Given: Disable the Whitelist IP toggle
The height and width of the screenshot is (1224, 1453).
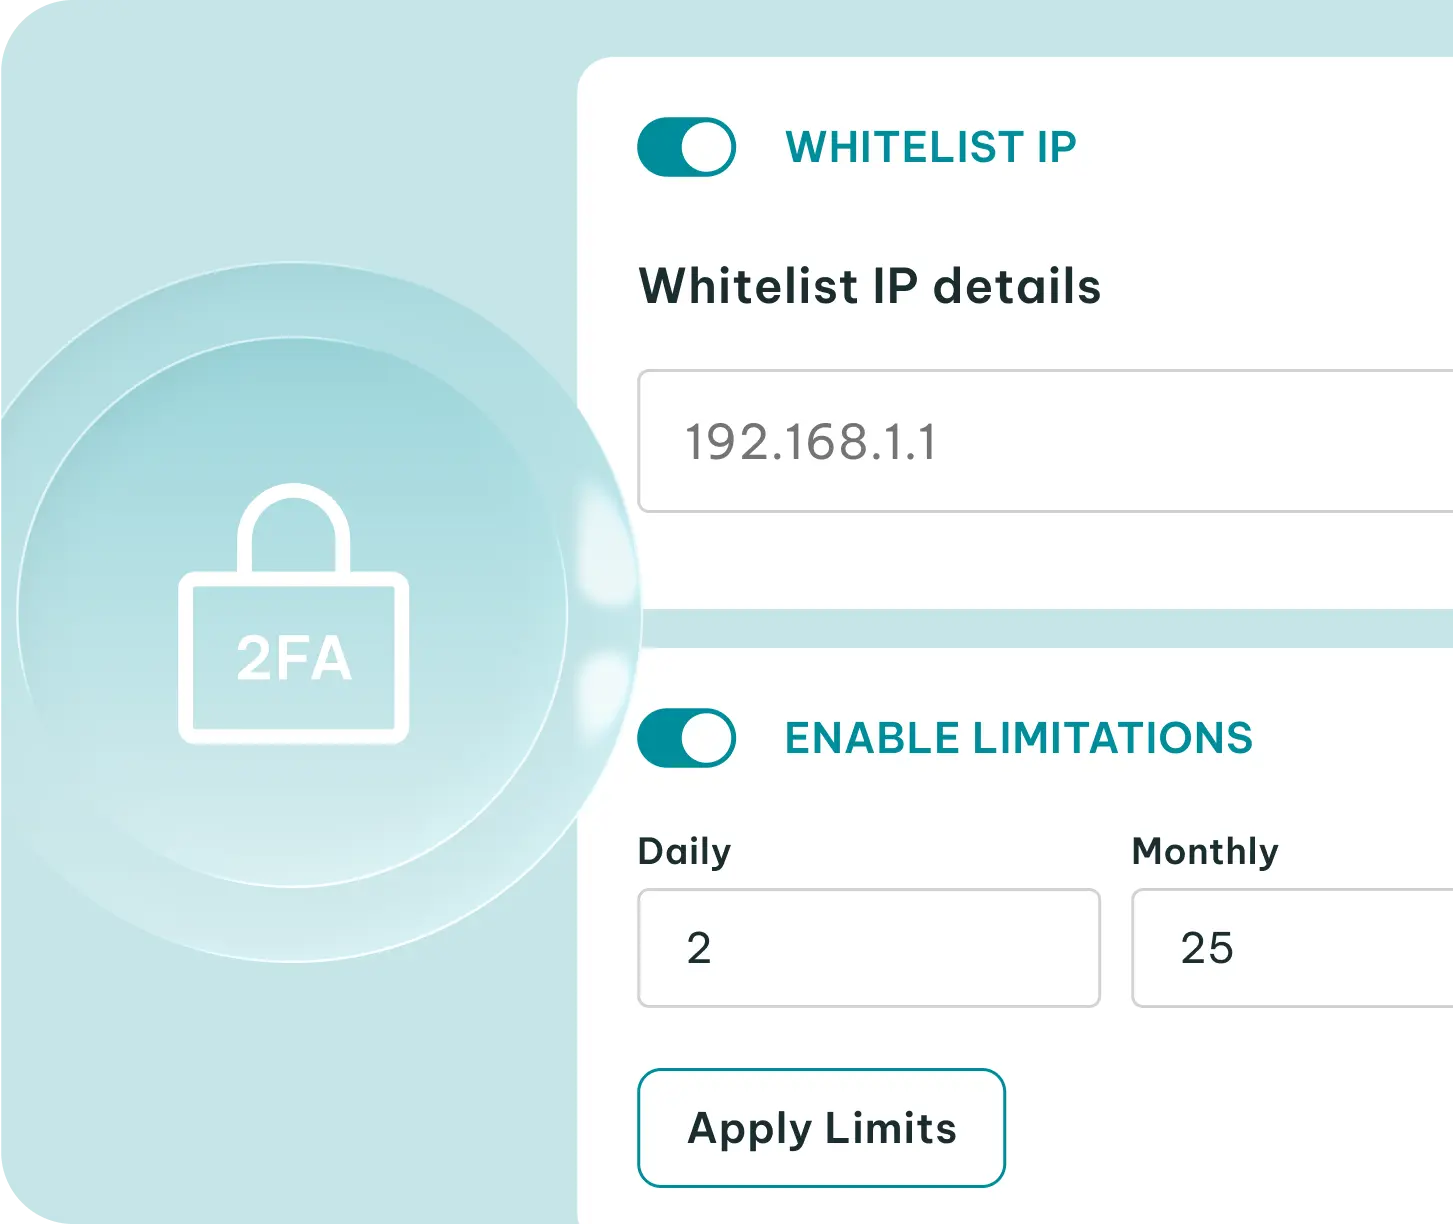Looking at the screenshot, I should [x=686, y=147].
